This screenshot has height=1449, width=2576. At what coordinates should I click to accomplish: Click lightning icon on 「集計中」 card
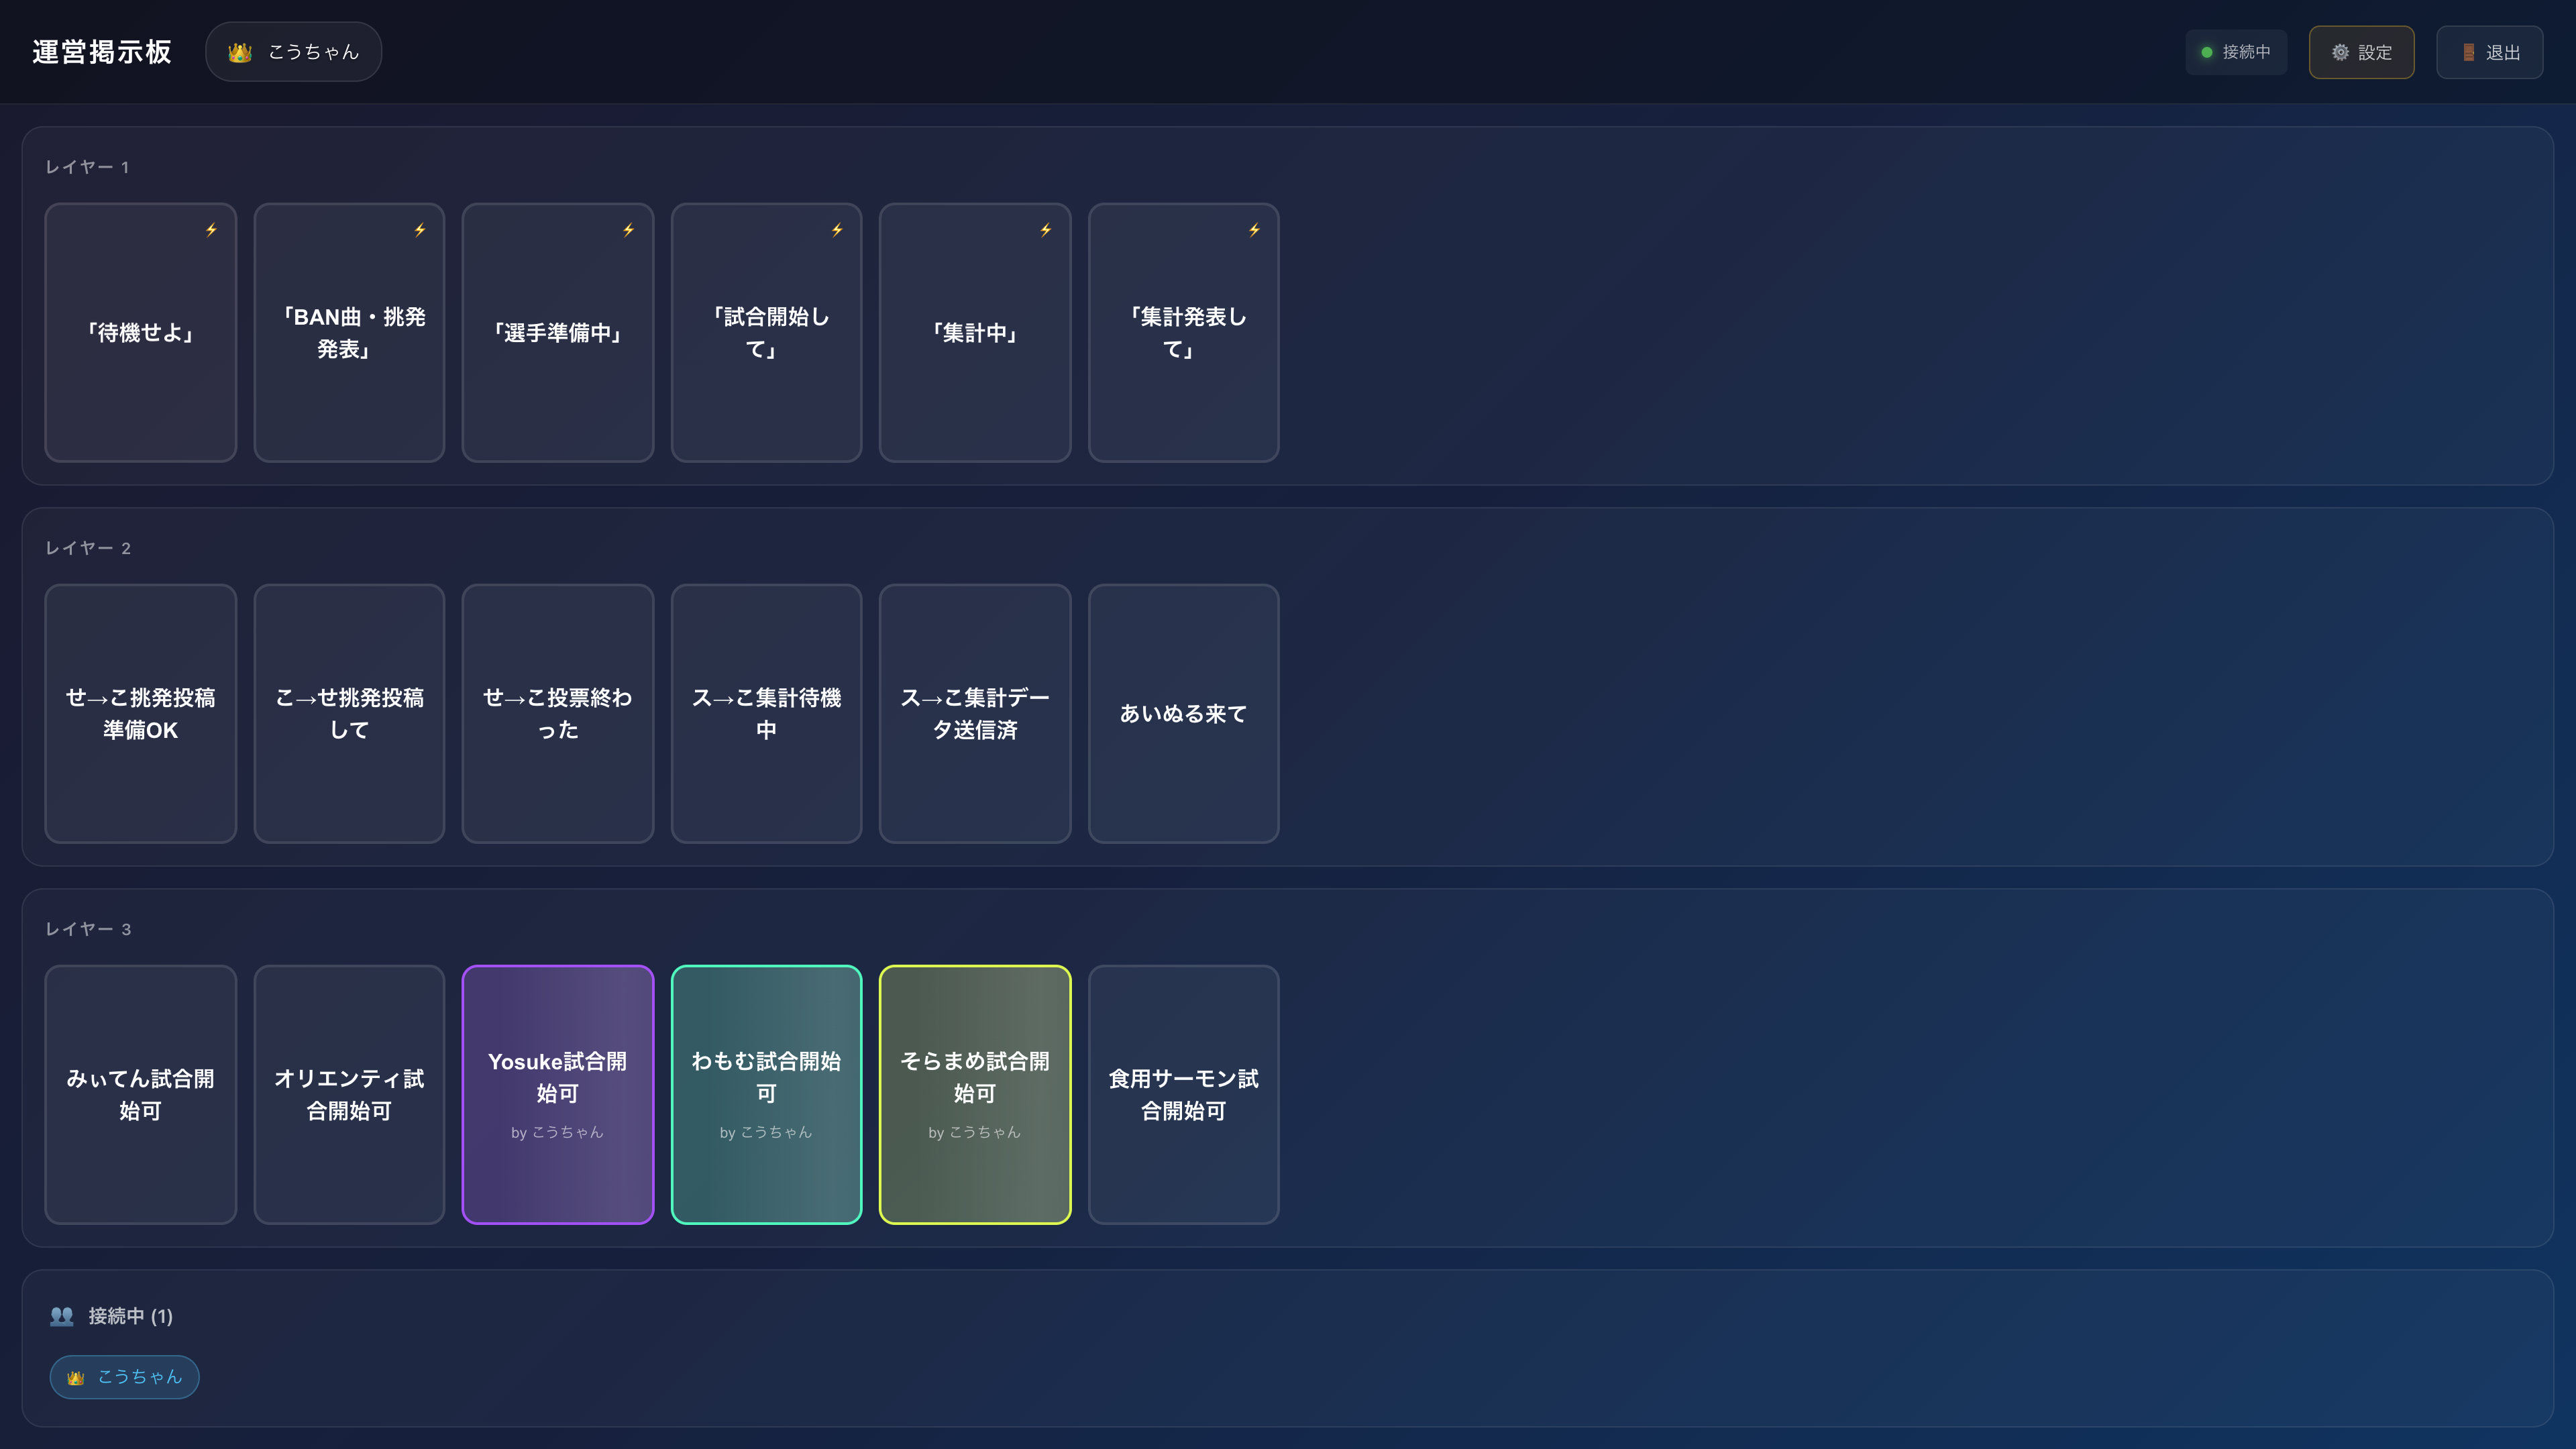1045,230
